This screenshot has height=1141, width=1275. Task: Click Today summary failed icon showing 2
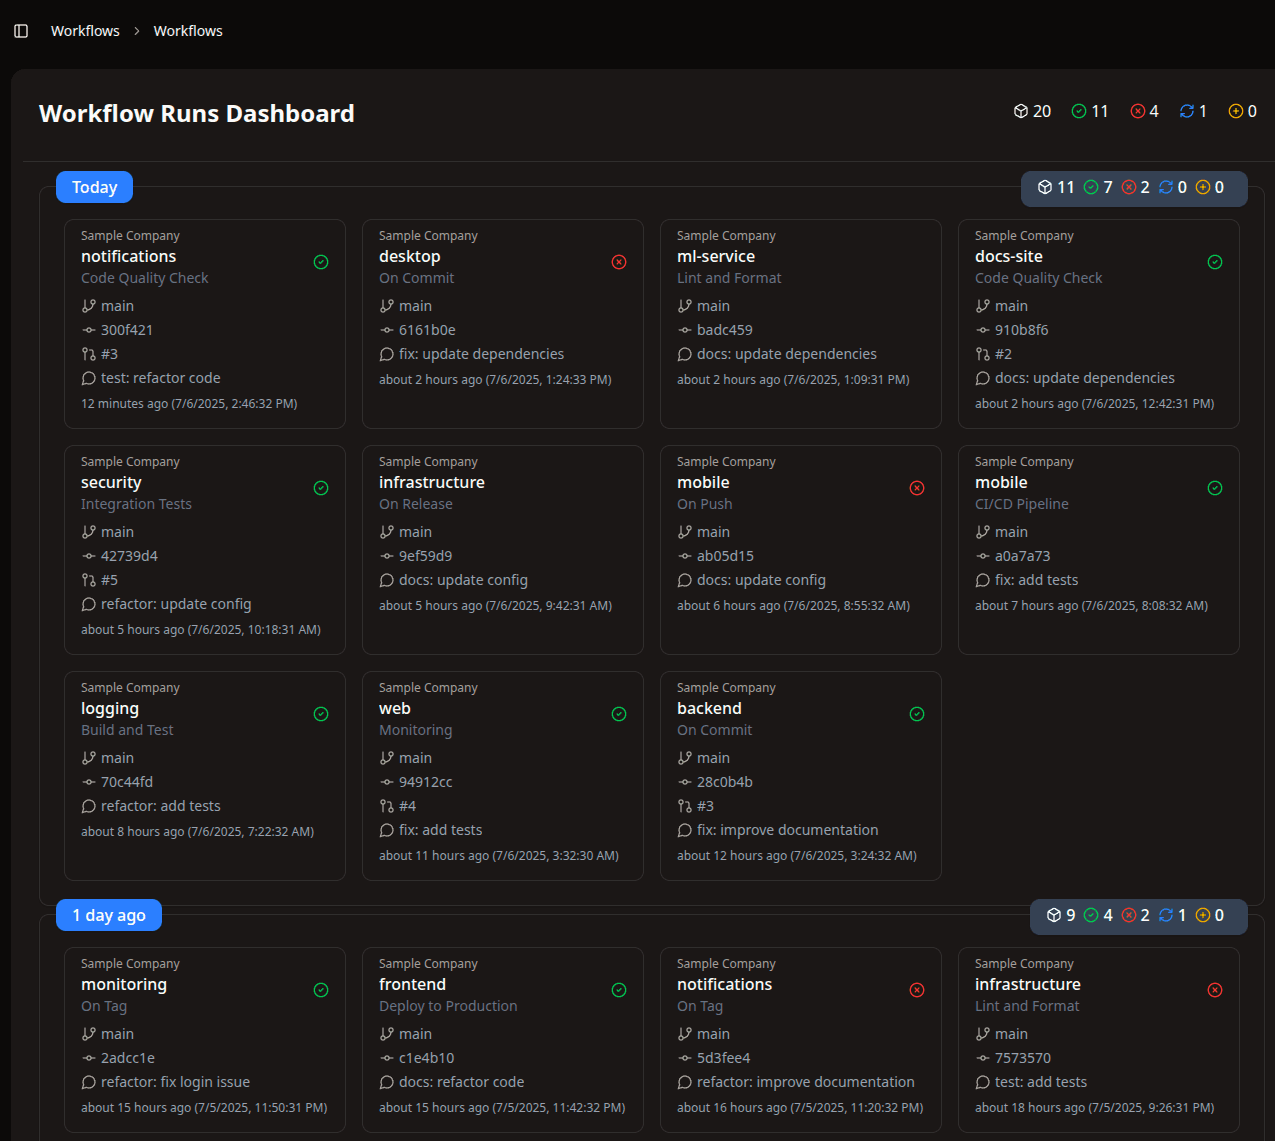[x=1129, y=187]
